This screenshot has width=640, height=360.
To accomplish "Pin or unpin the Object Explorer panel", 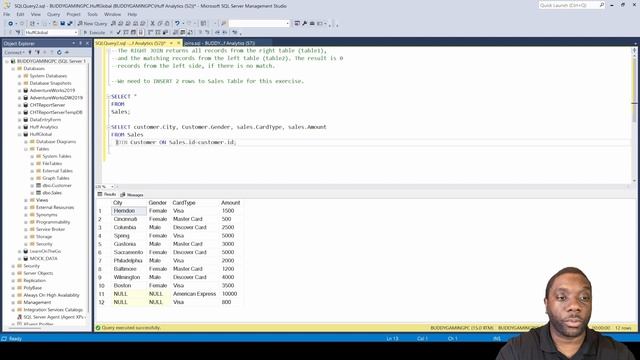I will click(80, 43).
